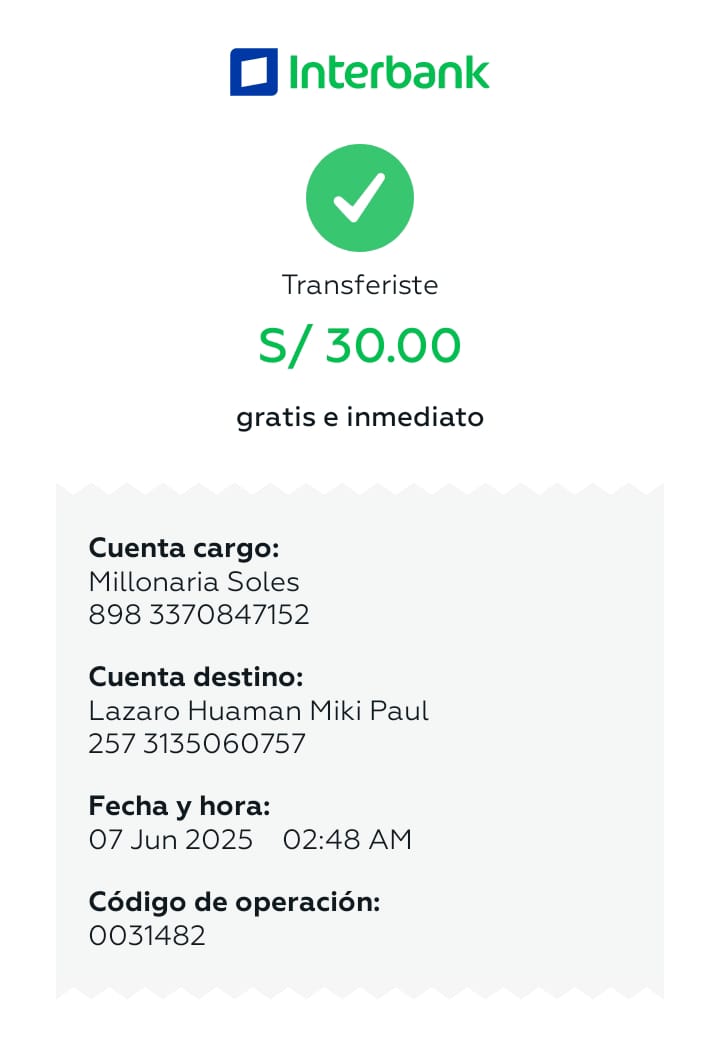Click the blue Interbank square logo icon
Image resolution: width=720 pixels, height=1064 pixels.
coord(253,72)
